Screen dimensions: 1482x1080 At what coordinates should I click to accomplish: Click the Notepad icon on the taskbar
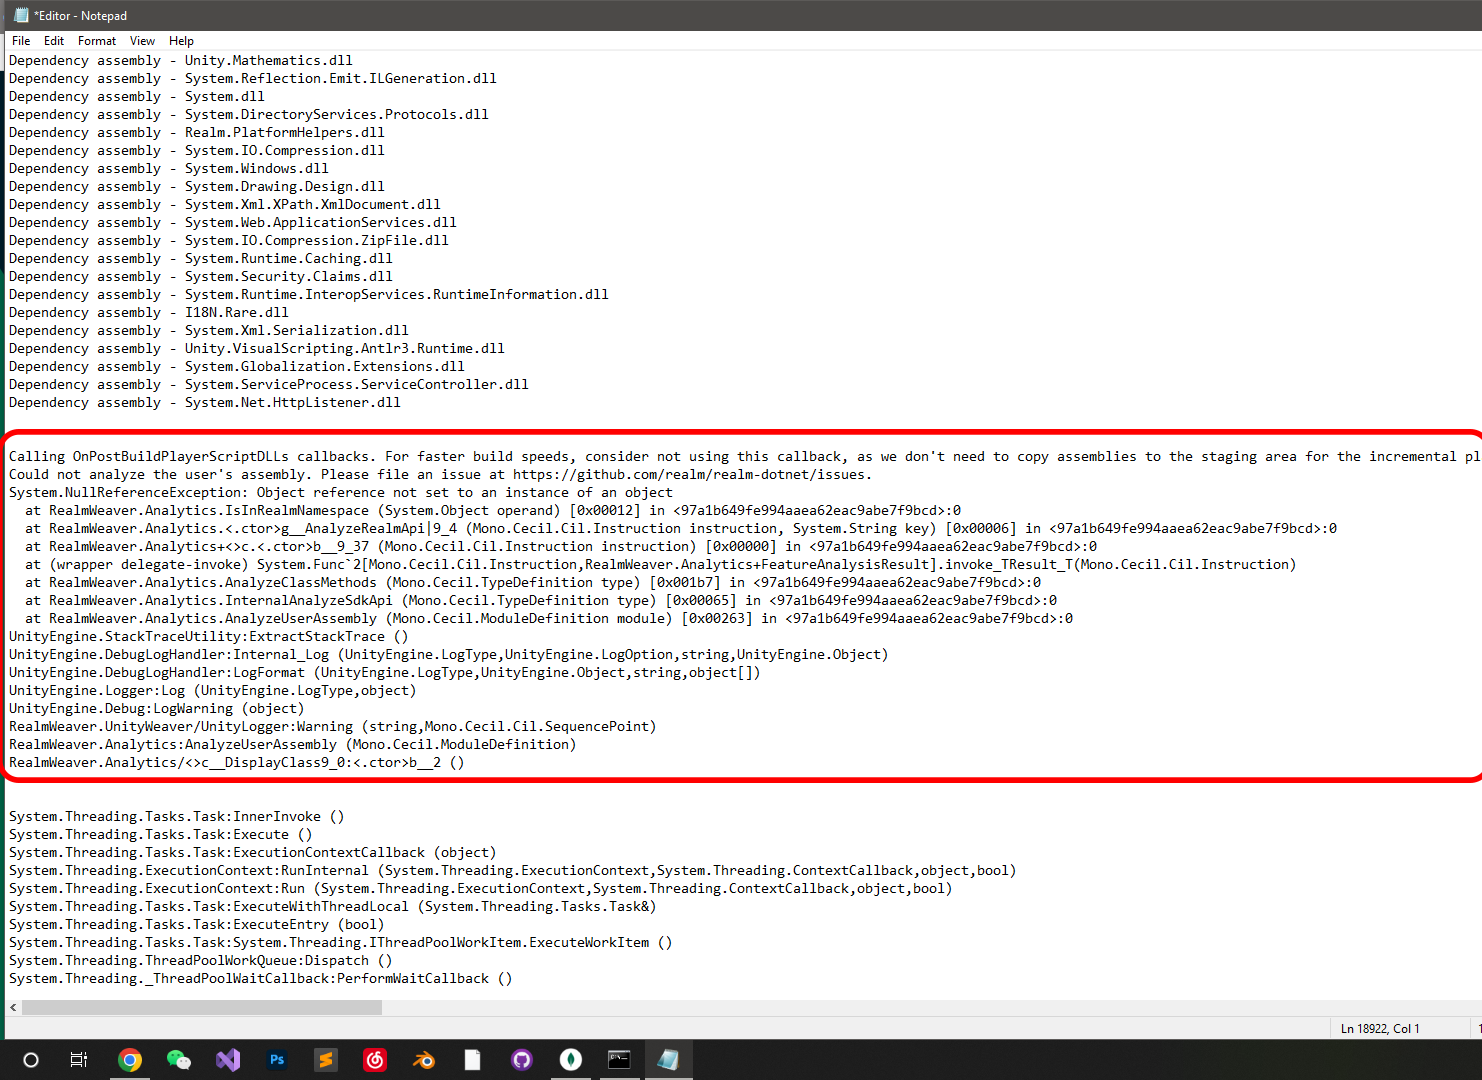tap(669, 1060)
